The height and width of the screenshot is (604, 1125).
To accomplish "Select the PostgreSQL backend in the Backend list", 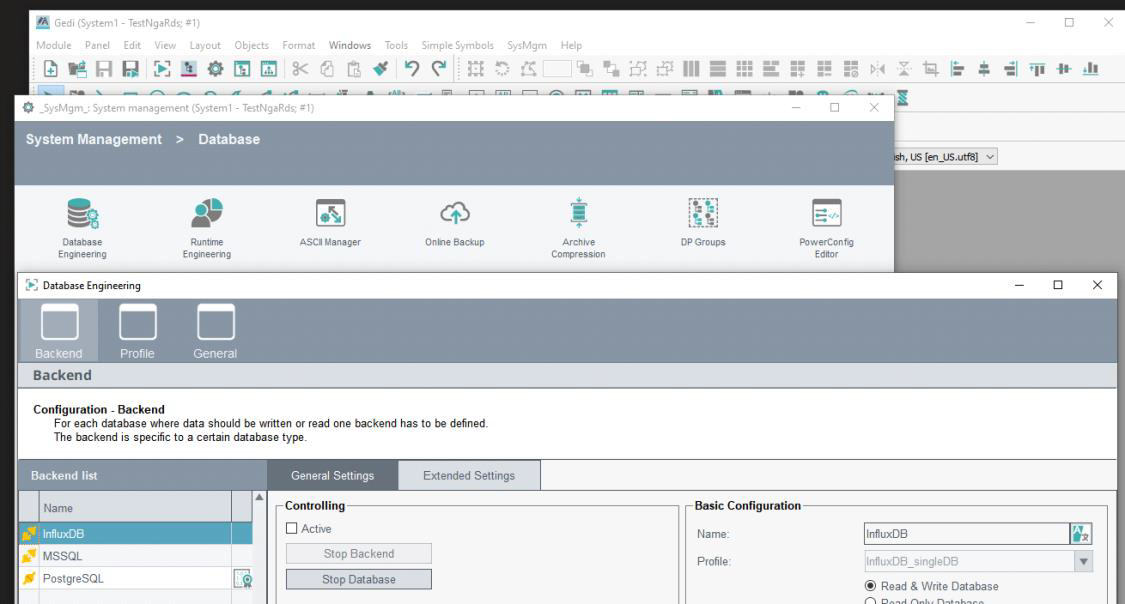I will [75, 578].
